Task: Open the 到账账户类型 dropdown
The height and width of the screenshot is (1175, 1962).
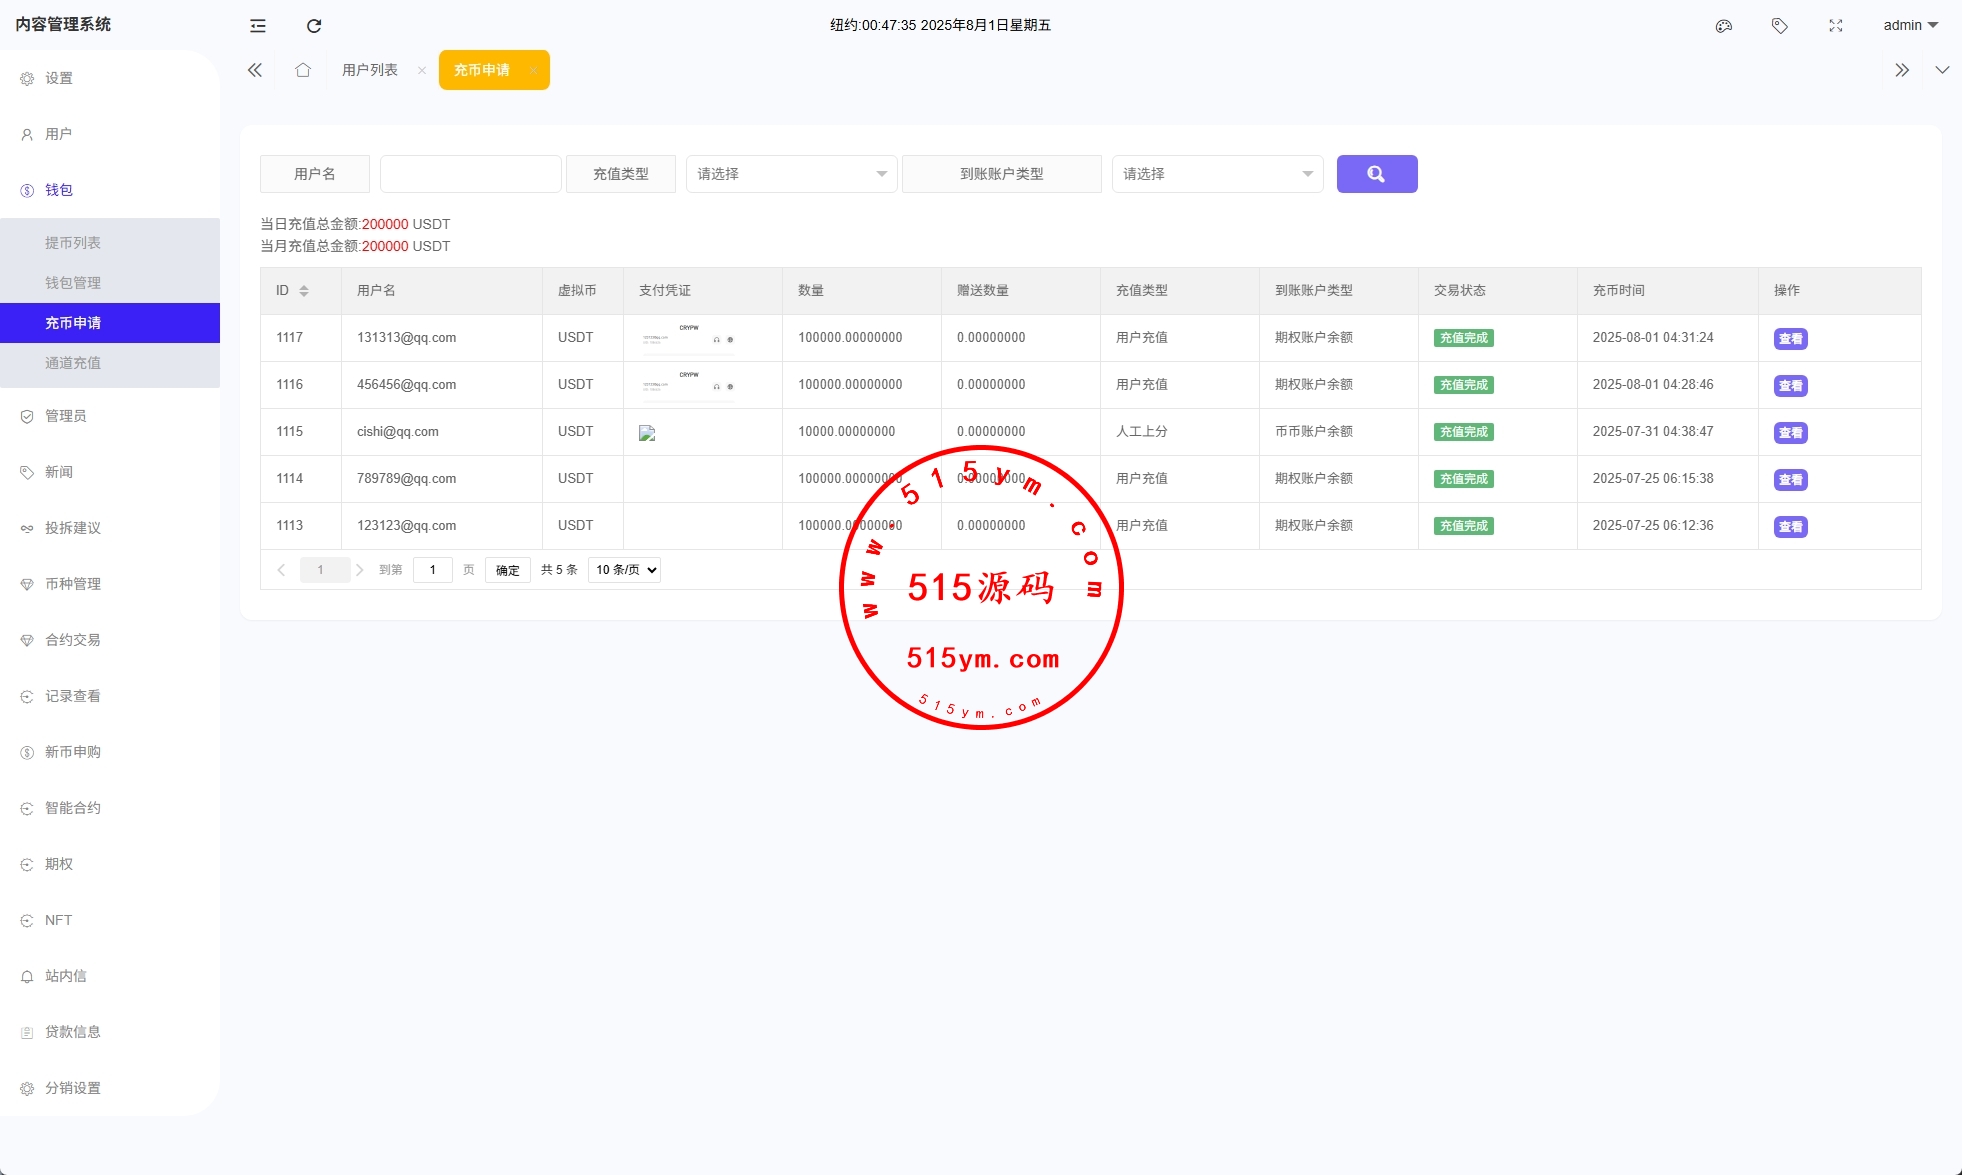Action: pos(1217,174)
